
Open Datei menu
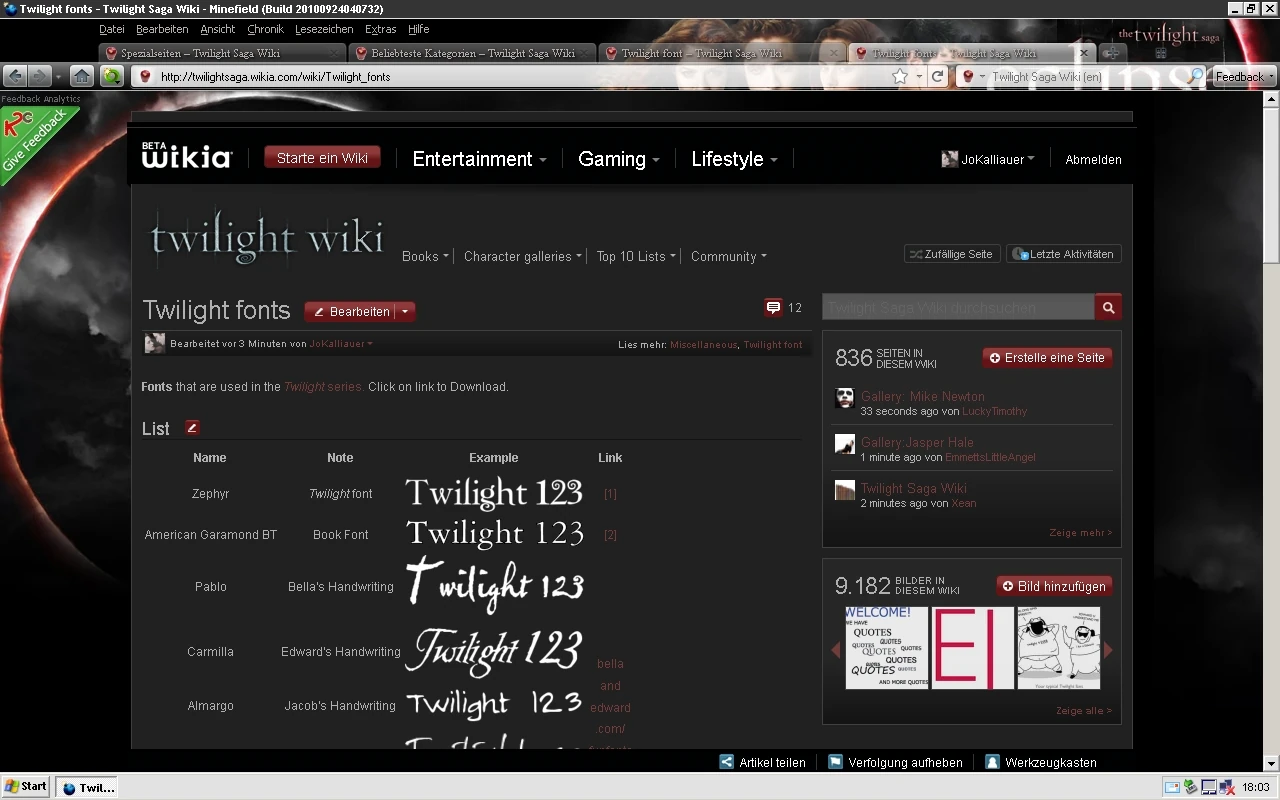tap(112, 29)
